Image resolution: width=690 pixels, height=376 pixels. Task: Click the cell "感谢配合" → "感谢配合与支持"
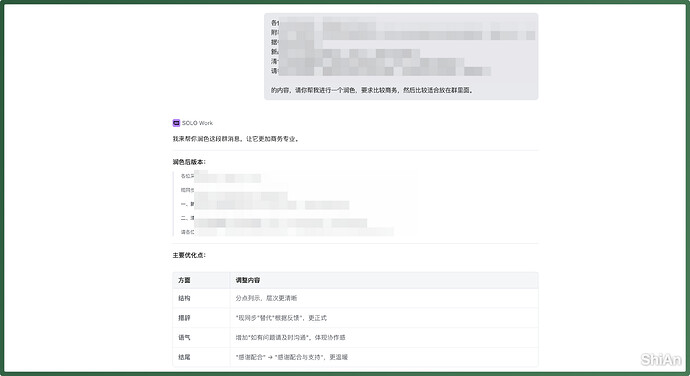(x=384, y=357)
